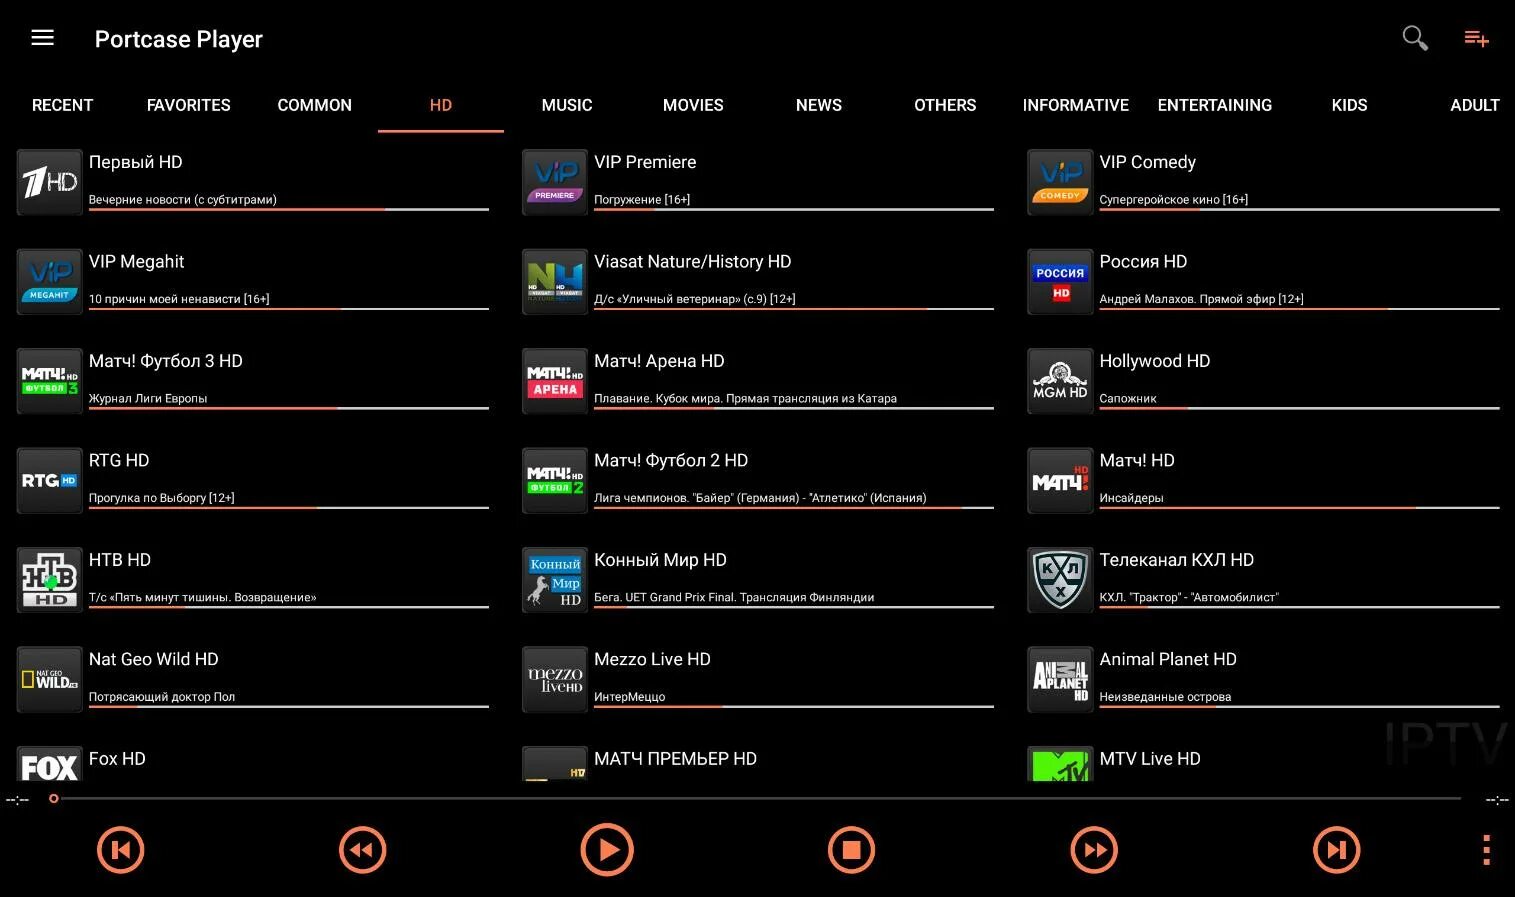Click the VIP Megahit channel logo
Image resolution: width=1515 pixels, height=897 pixels.
coord(49,281)
